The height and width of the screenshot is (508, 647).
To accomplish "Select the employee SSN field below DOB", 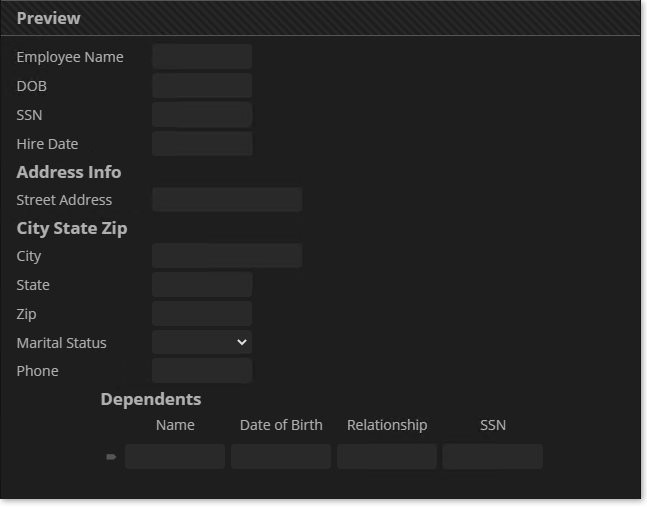I will tap(202, 115).
